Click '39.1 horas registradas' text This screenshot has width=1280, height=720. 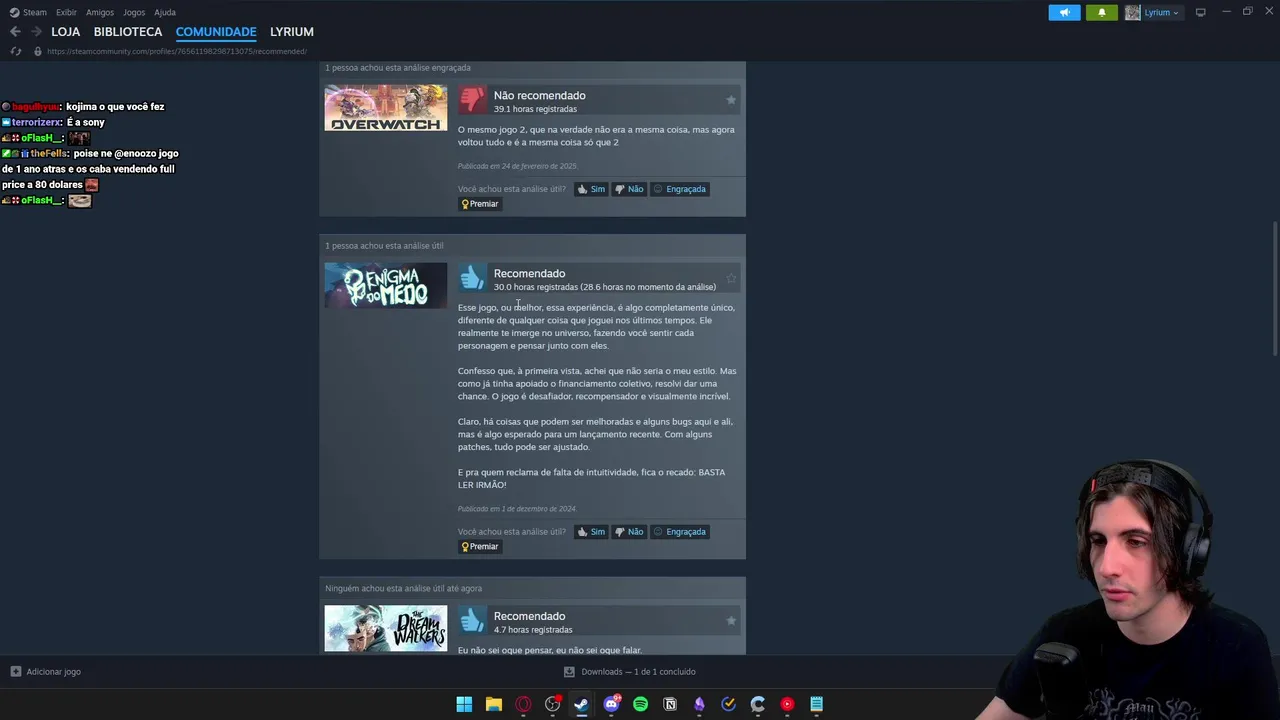[535, 109]
